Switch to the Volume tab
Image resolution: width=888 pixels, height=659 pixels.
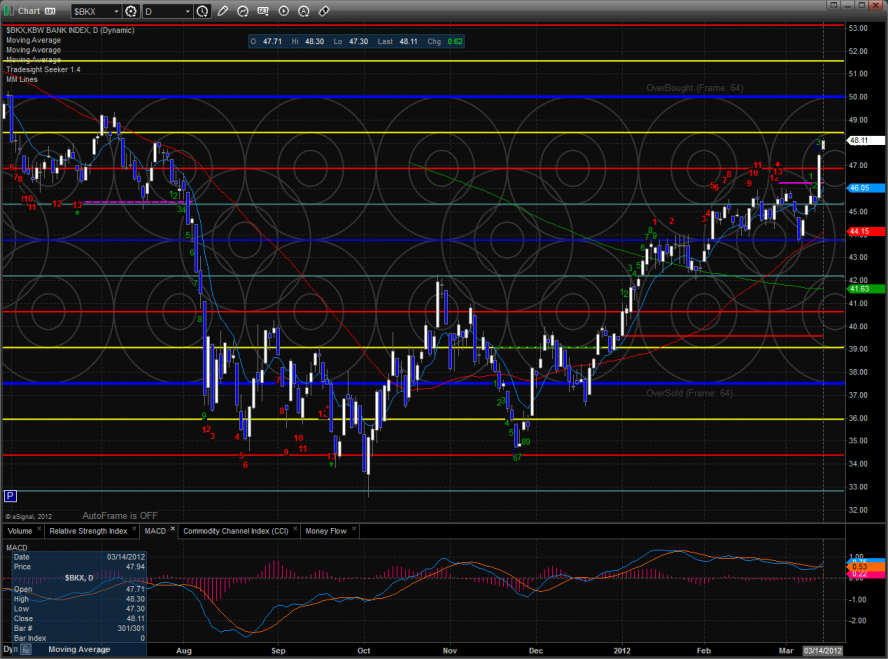coord(19,531)
